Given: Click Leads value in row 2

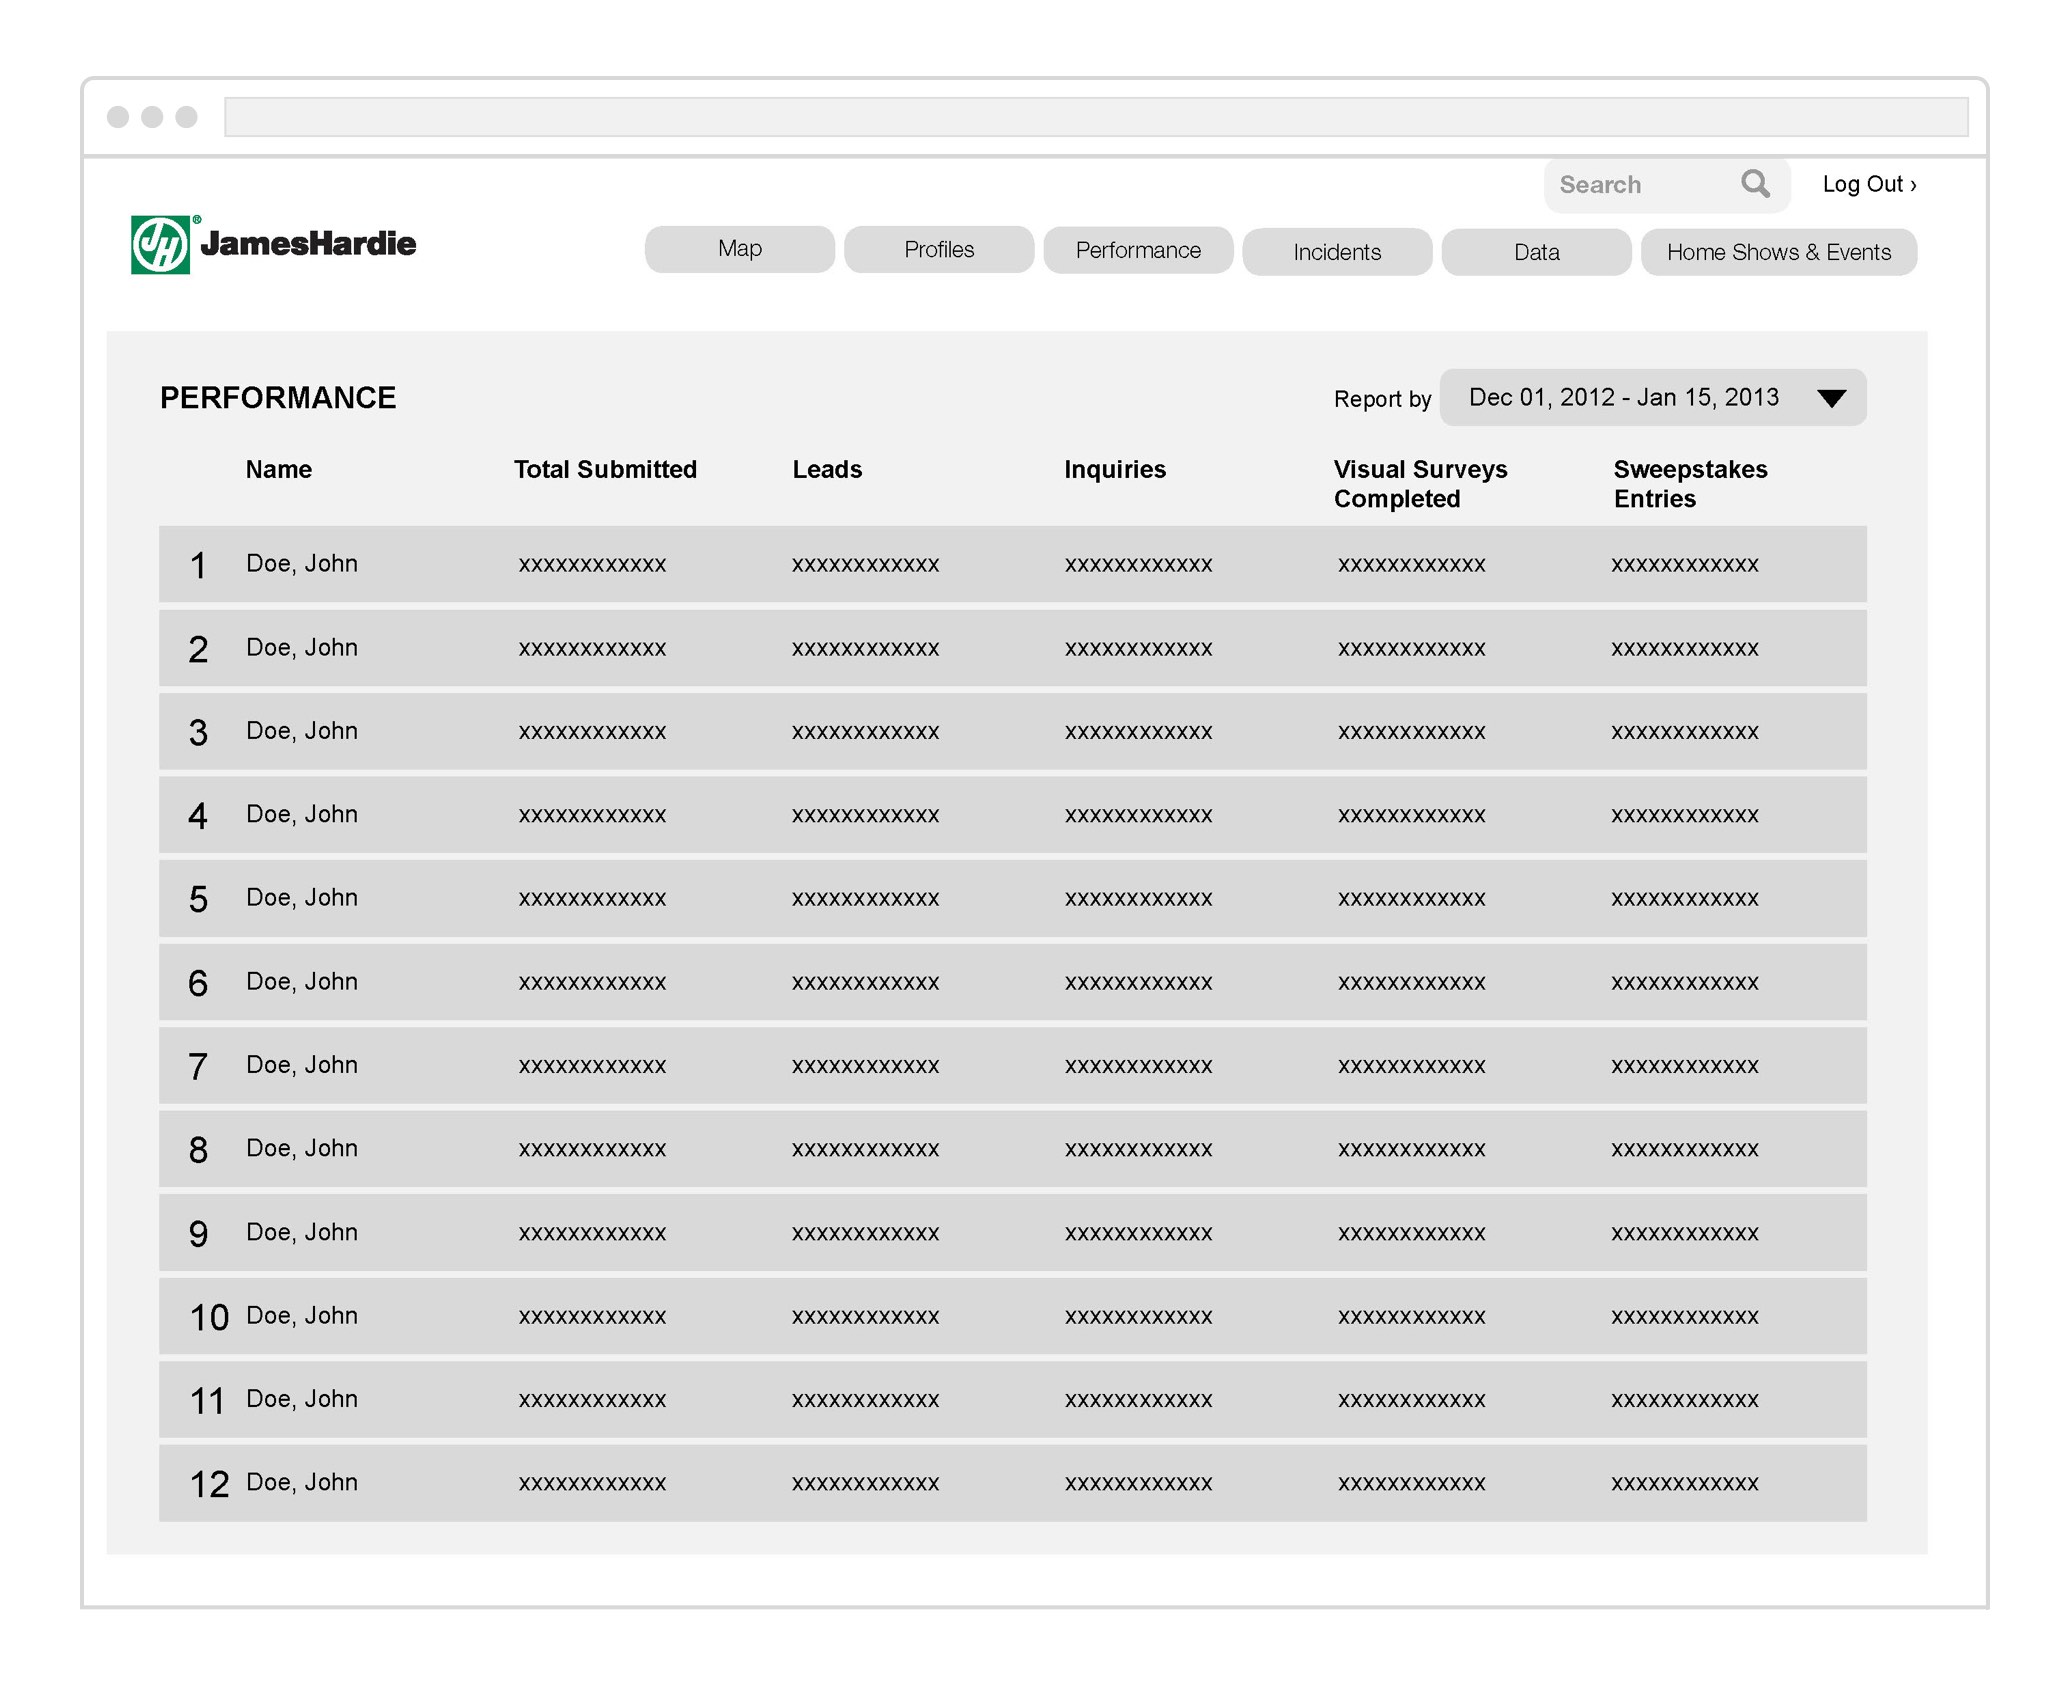Looking at the screenshot, I should tap(866, 649).
